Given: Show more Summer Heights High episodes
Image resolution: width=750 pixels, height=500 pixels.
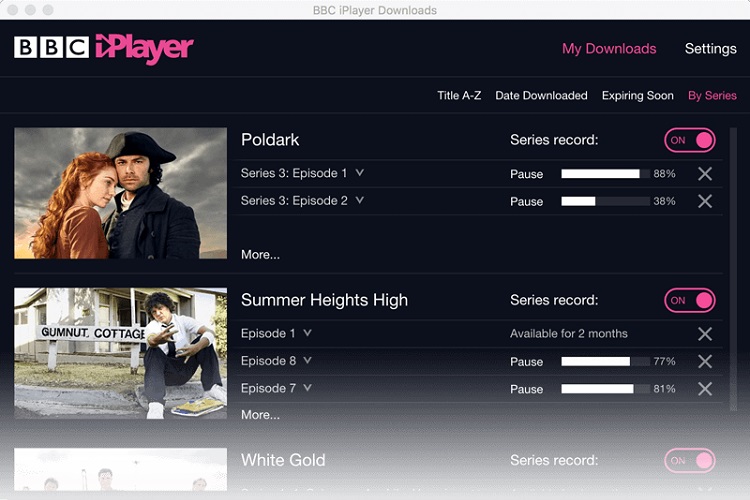Looking at the screenshot, I should pyautogui.click(x=260, y=415).
